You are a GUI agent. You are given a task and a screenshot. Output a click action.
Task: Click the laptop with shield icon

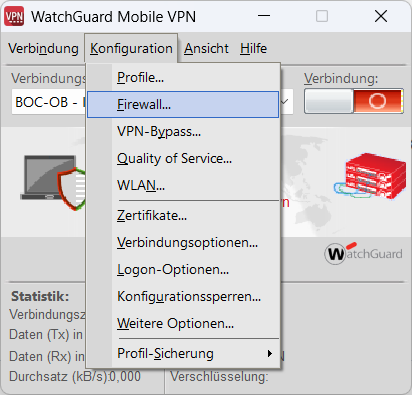(53, 182)
